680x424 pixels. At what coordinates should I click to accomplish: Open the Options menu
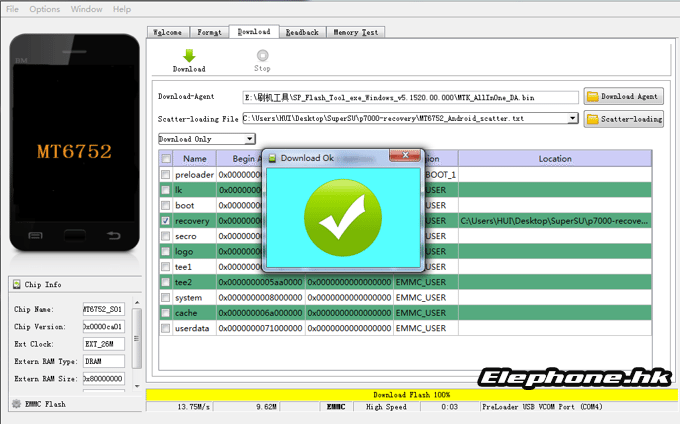click(44, 9)
